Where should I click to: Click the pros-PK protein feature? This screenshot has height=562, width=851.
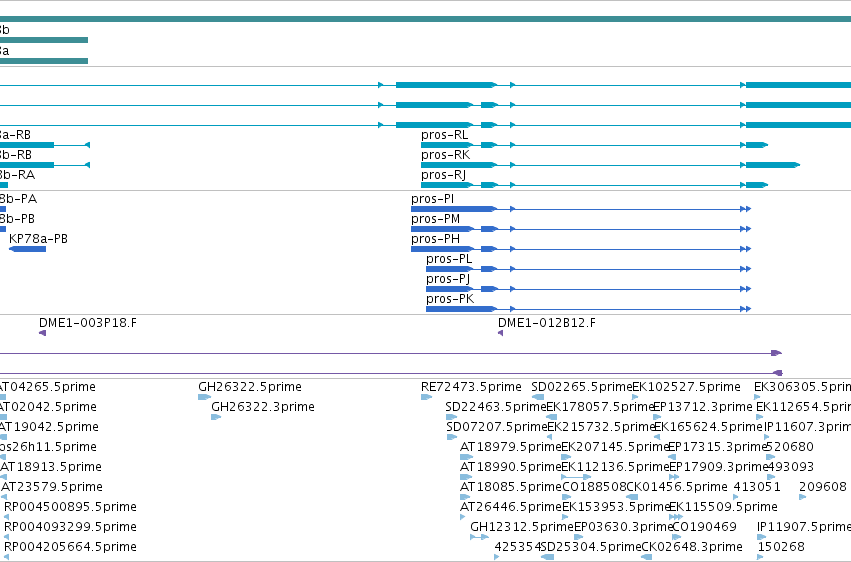coord(588,309)
